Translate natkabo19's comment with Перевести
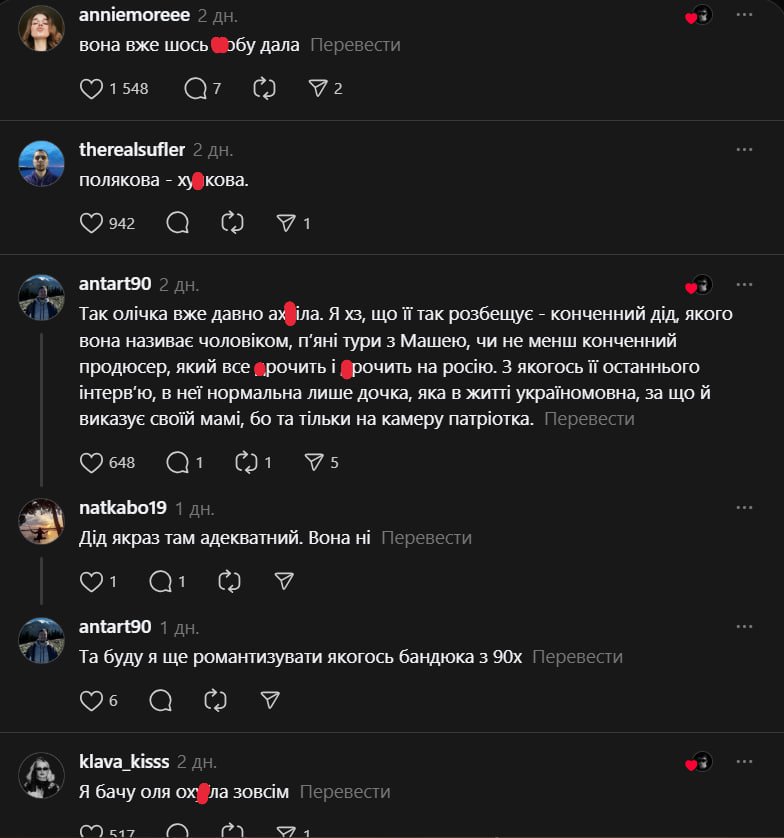 426,538
